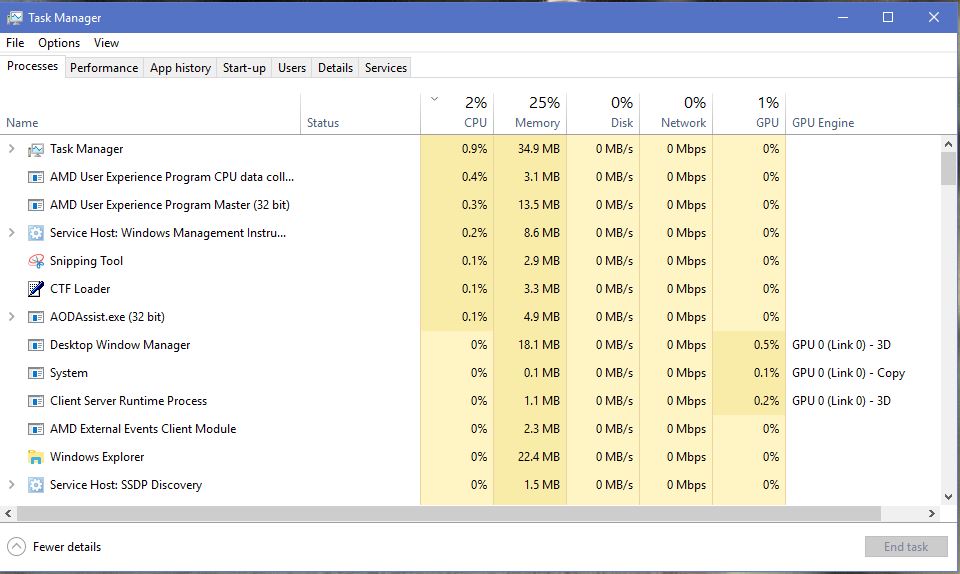Select the Windows Explorer process name
Viewport: 960px width, 574px height.
click(97, 457)
